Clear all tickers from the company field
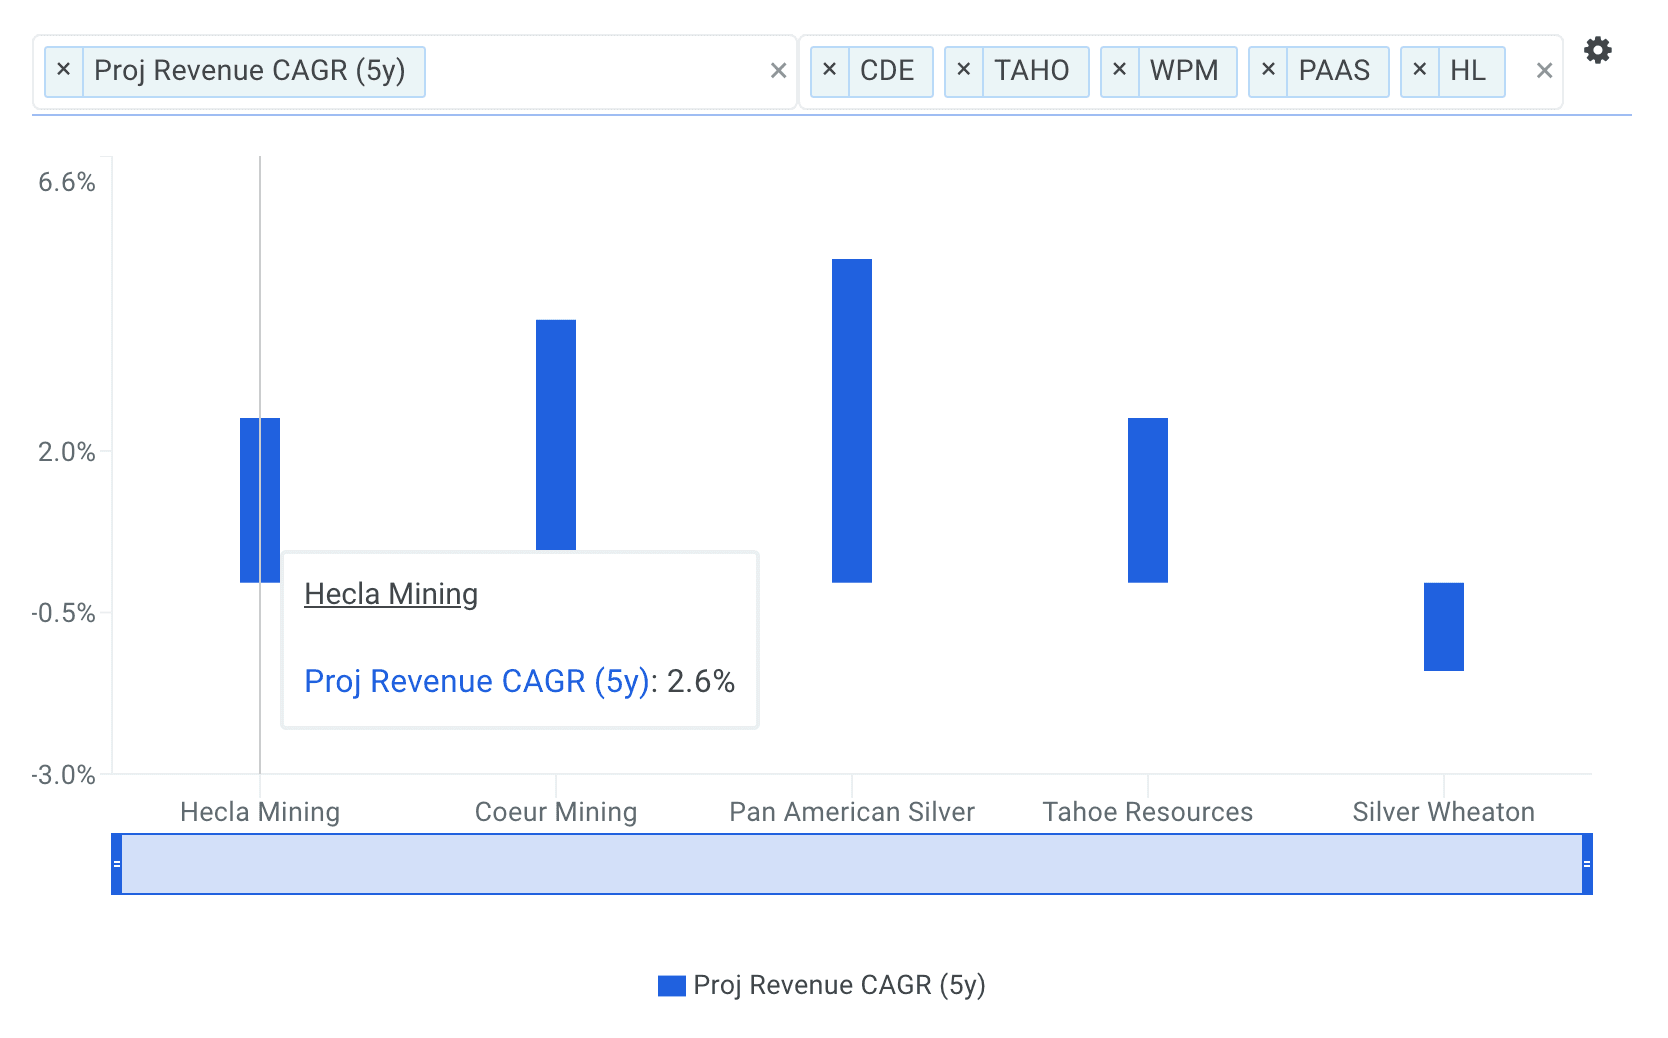The width and height of the screenshot is (1668, 1038). point(1544,71)
